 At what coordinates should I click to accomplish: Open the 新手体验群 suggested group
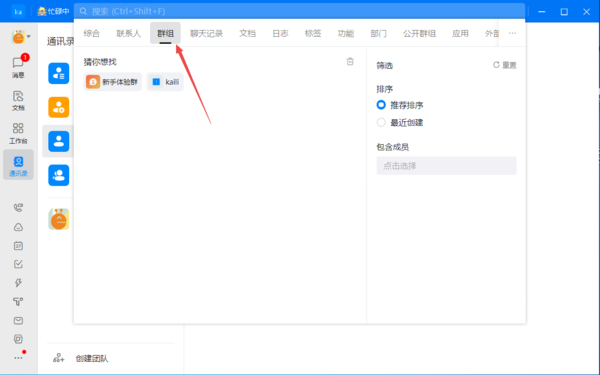click(112, 82)
